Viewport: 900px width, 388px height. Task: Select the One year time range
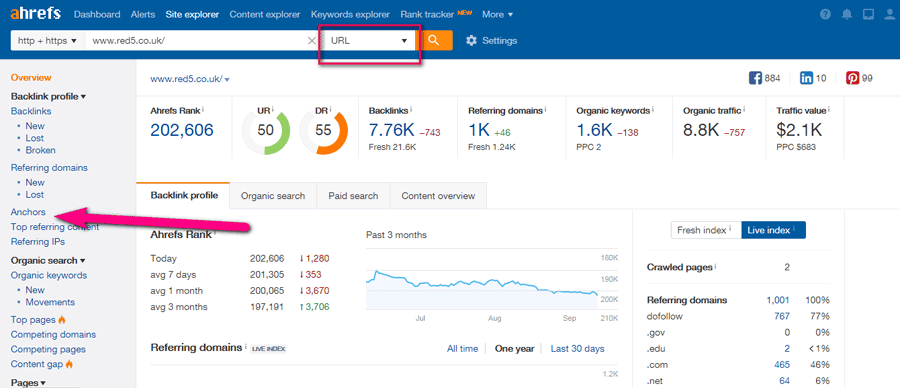514,348
